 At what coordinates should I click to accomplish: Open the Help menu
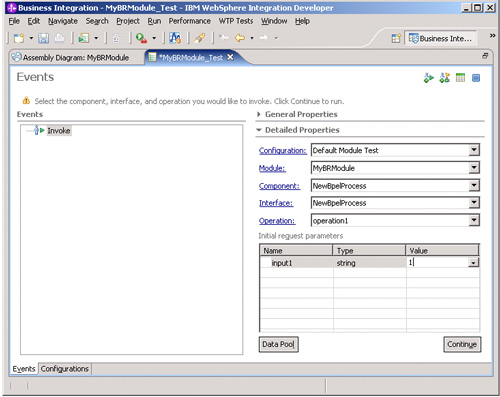point(302,21)
